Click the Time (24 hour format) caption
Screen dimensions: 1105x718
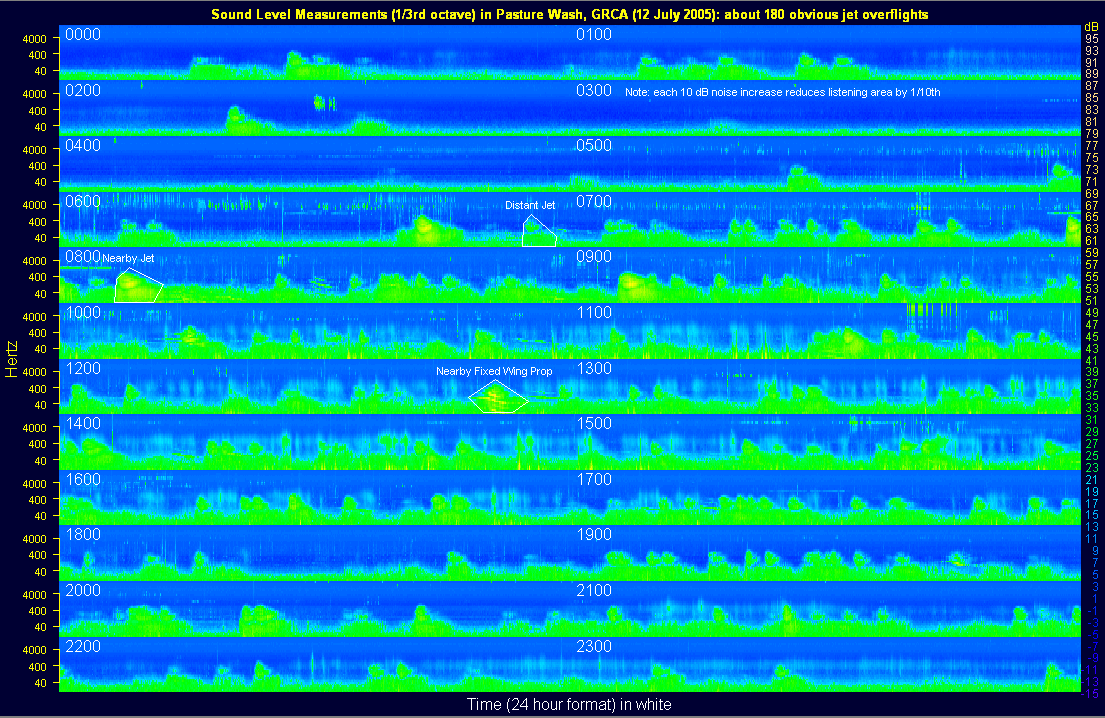pyautogui.click(x=570, y=705)
